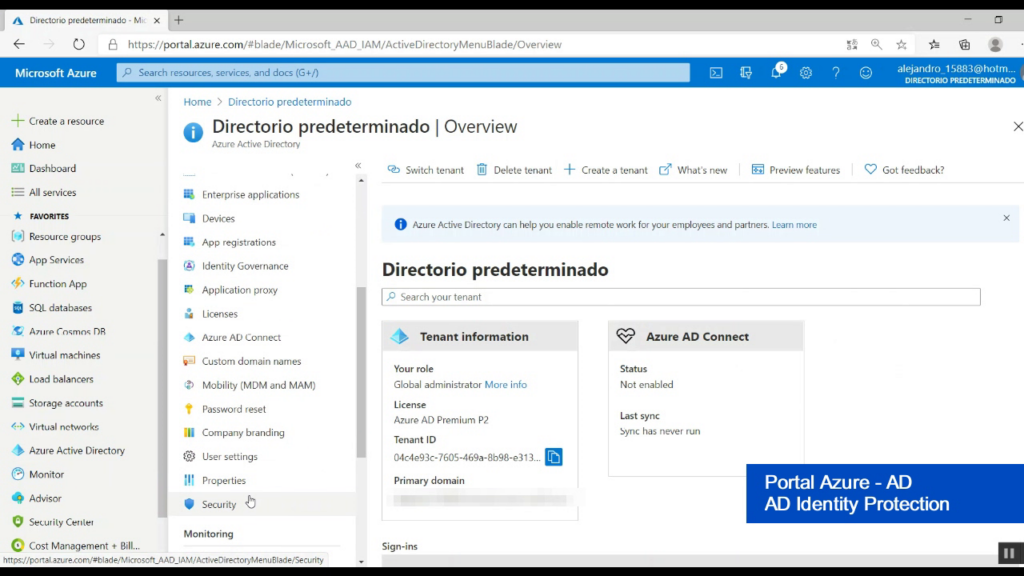Open browser profile avatar icon
Viewport: 1024px width, 576px height.
[x=995, y=44]
